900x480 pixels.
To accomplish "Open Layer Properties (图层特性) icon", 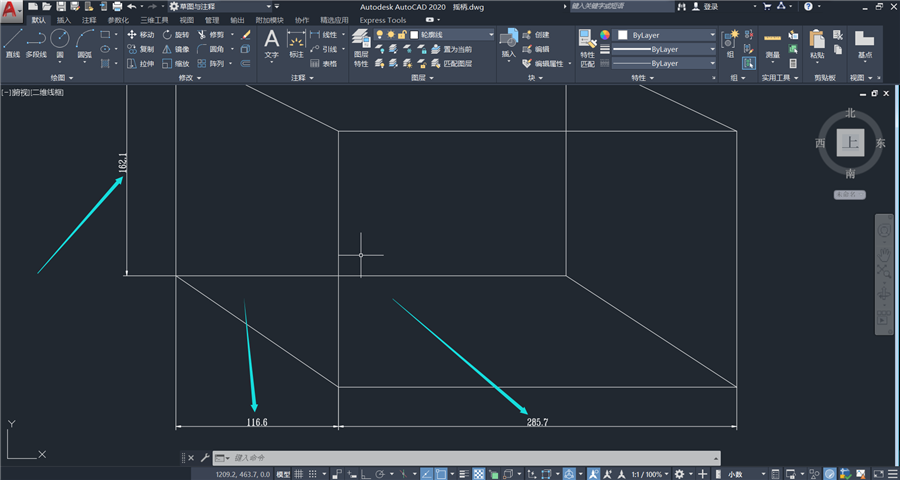I will [361, 49].
